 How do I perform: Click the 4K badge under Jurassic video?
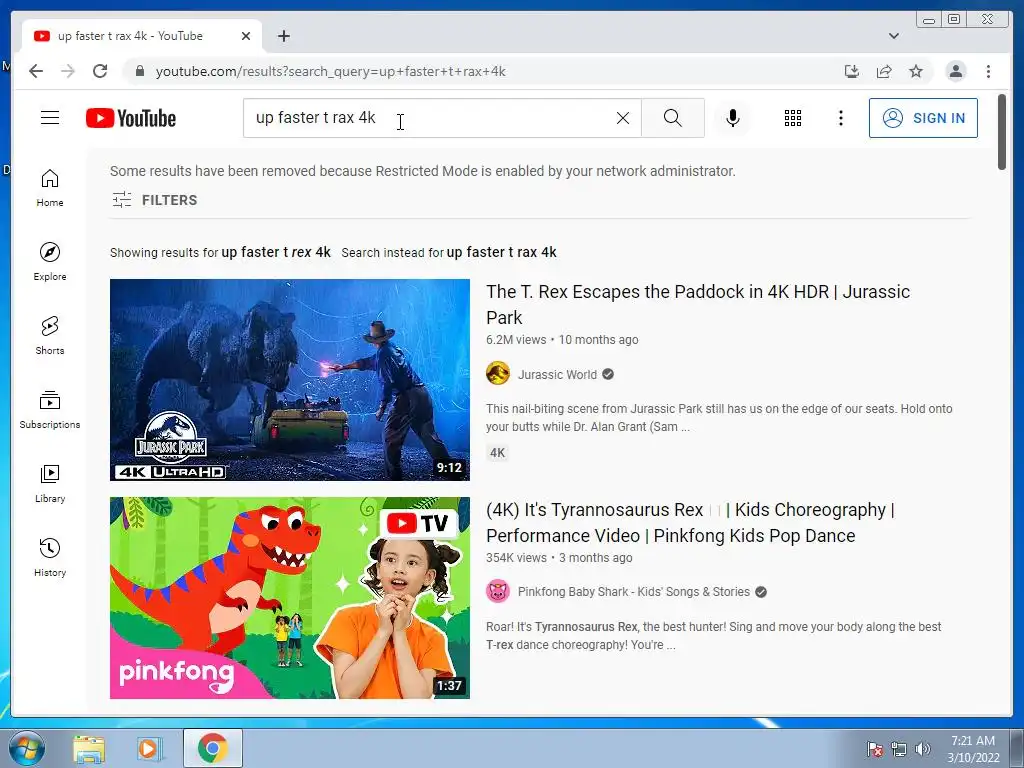coord(498,453)
